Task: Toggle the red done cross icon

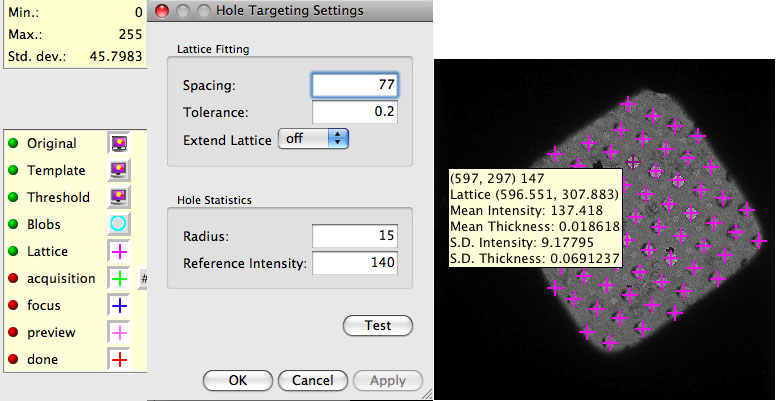Action: [x=119, y=359]
